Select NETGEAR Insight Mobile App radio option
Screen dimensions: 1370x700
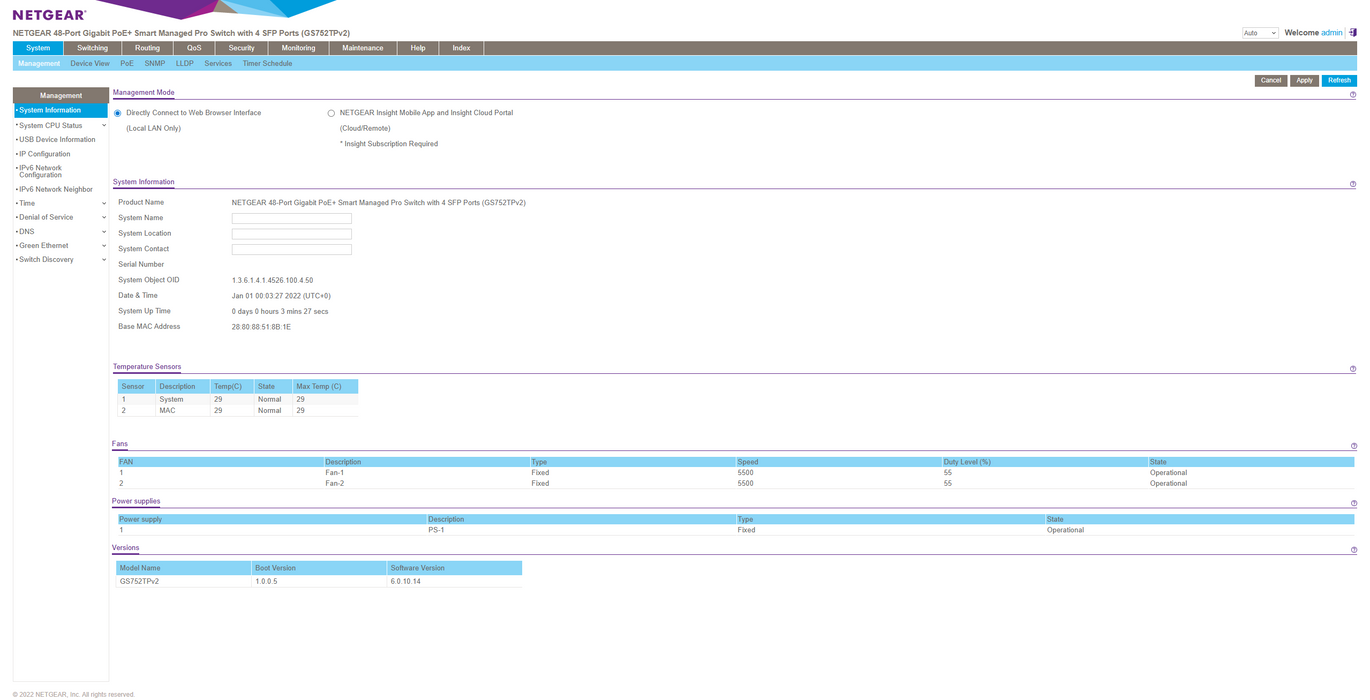[x=331, y=113]
